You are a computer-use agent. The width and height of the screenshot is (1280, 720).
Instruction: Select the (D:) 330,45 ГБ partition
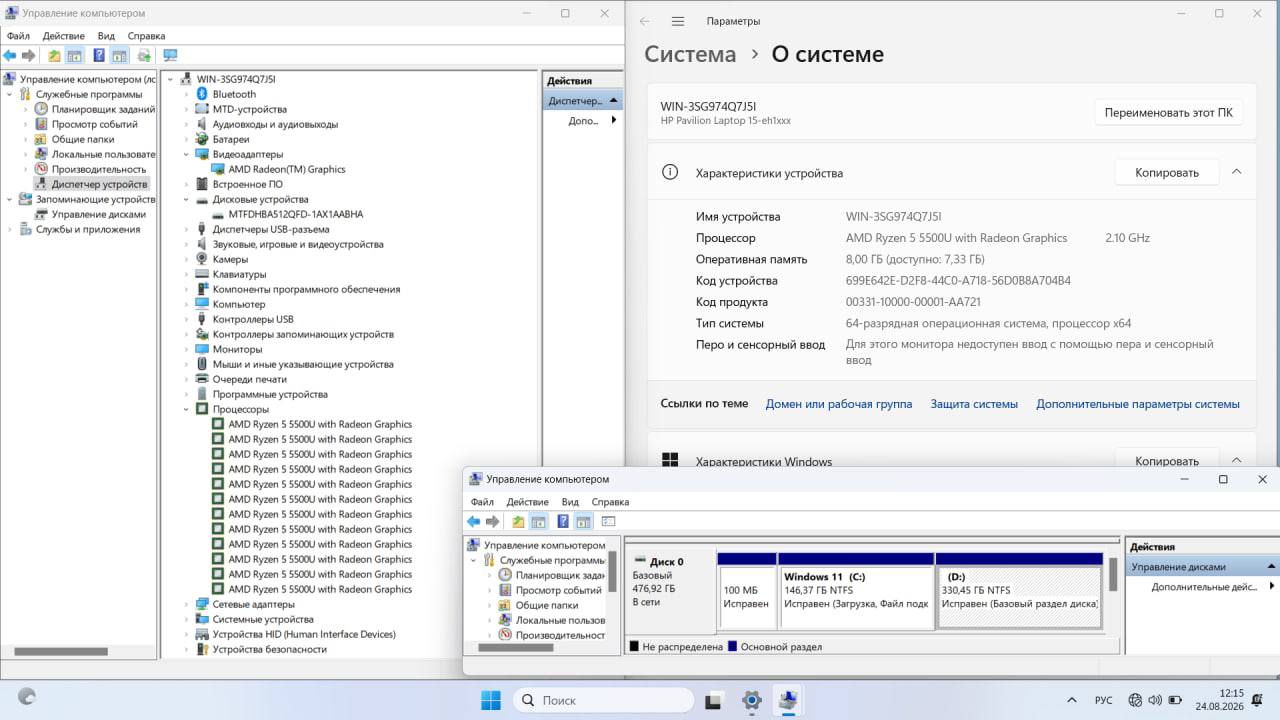(1019, 591)
